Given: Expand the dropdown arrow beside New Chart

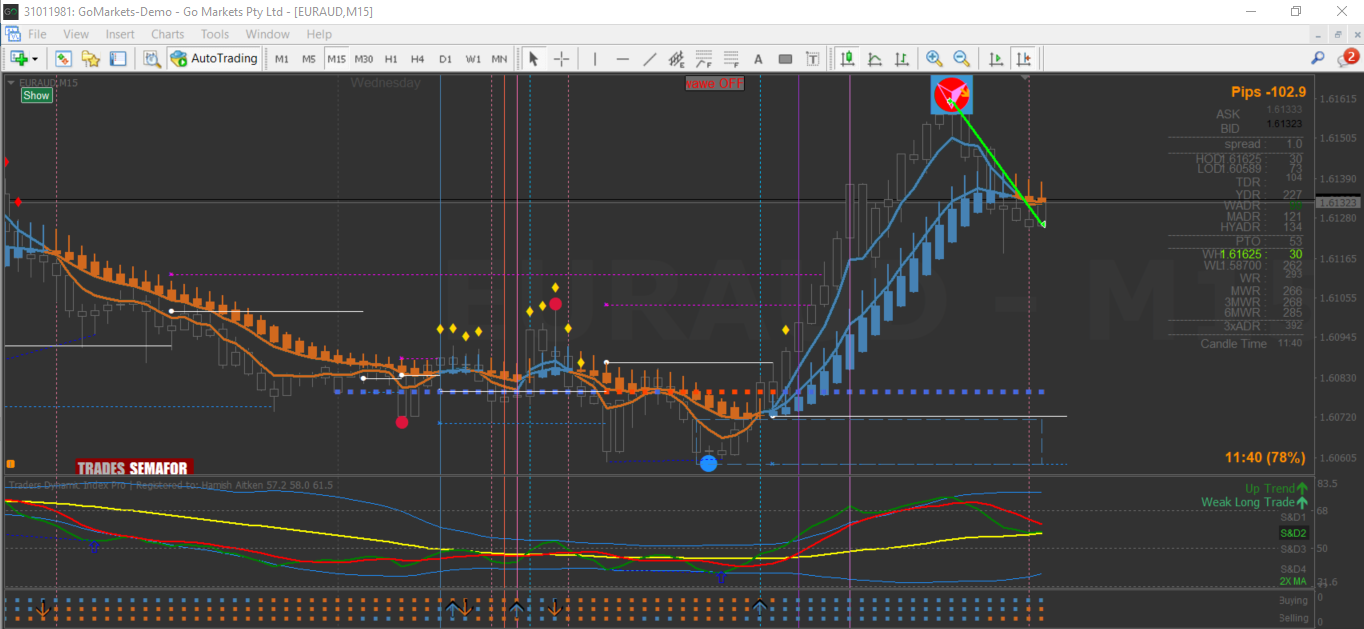Looking at the screenshot, I should click(35, 59).
